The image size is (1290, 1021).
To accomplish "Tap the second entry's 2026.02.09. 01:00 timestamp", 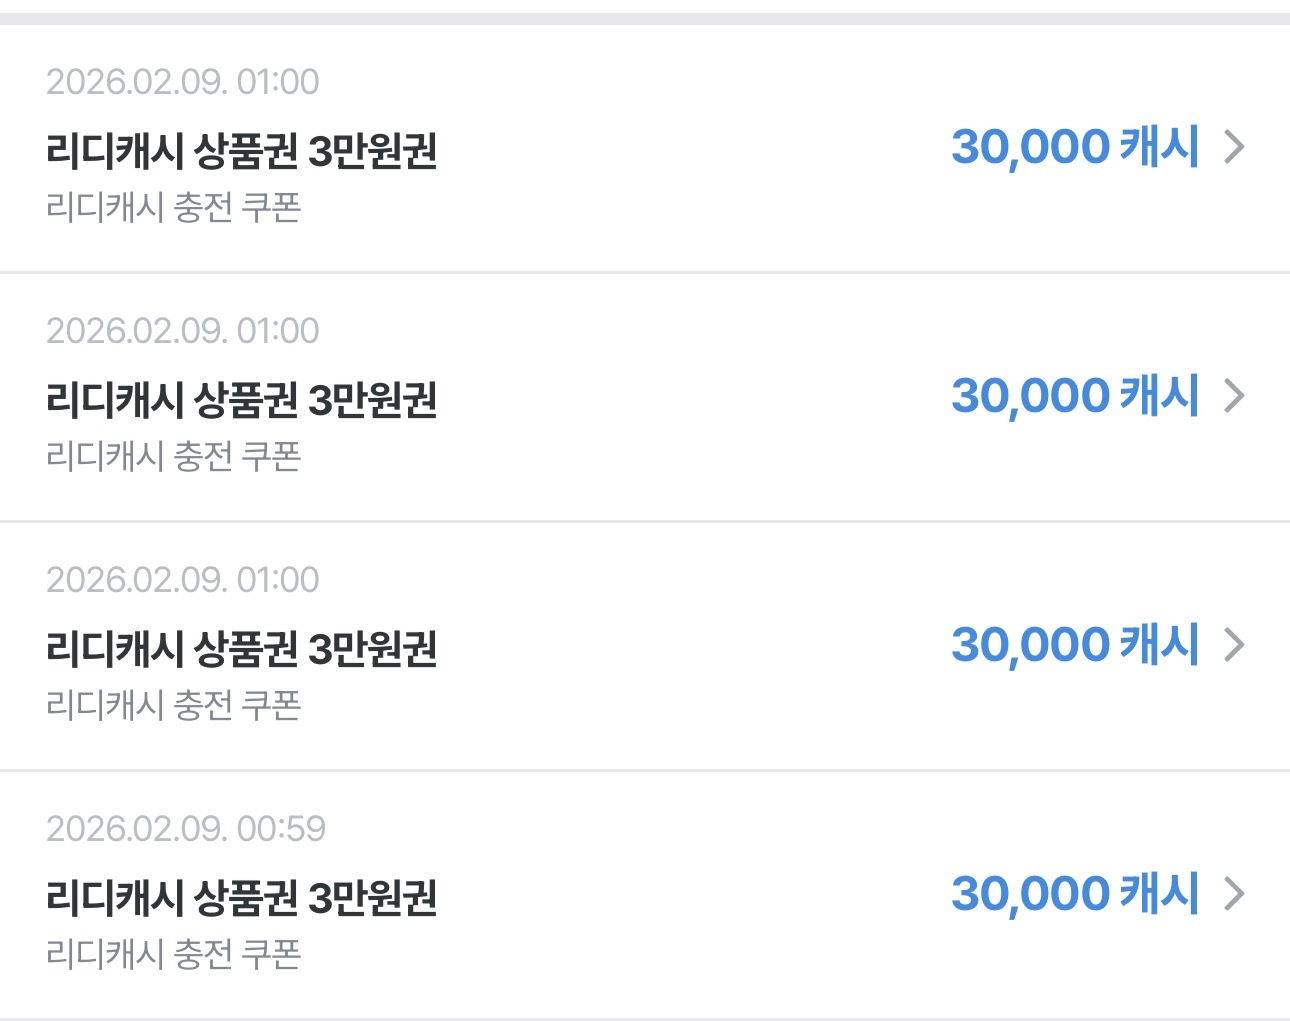I will pyautogui.click(x=183, y=331).
